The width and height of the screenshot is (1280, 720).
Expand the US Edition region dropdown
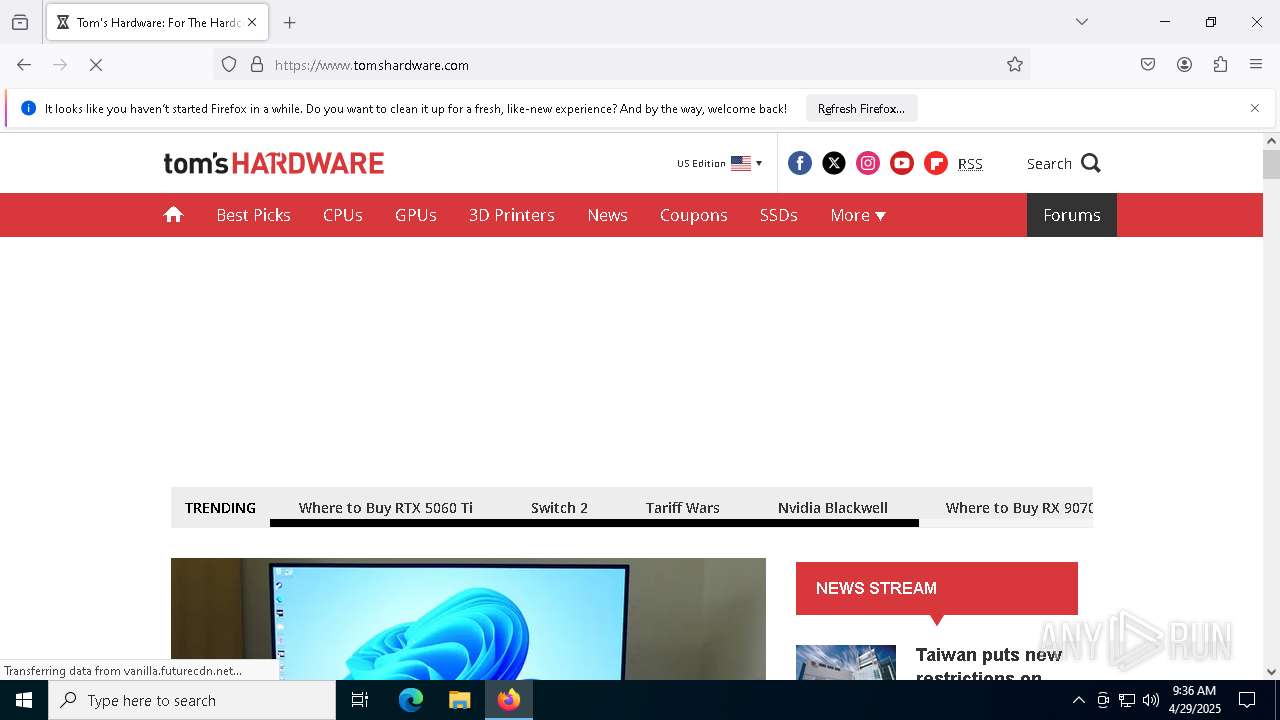tap(720, 163)
